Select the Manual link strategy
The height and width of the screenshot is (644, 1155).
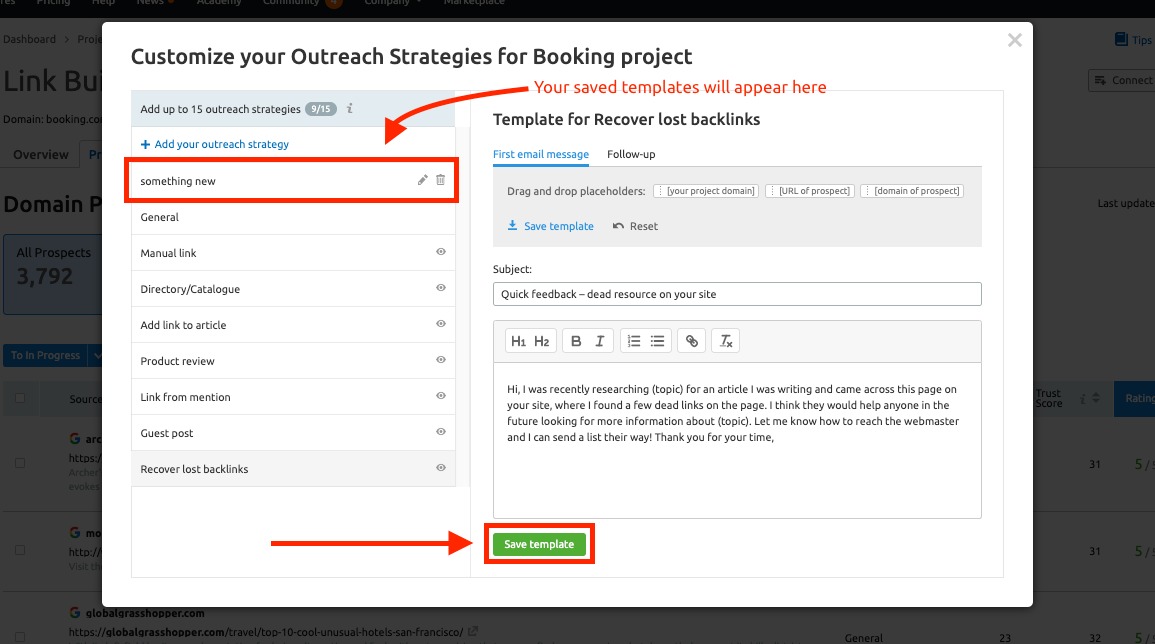pyautogui.click(x=293, y=253)
